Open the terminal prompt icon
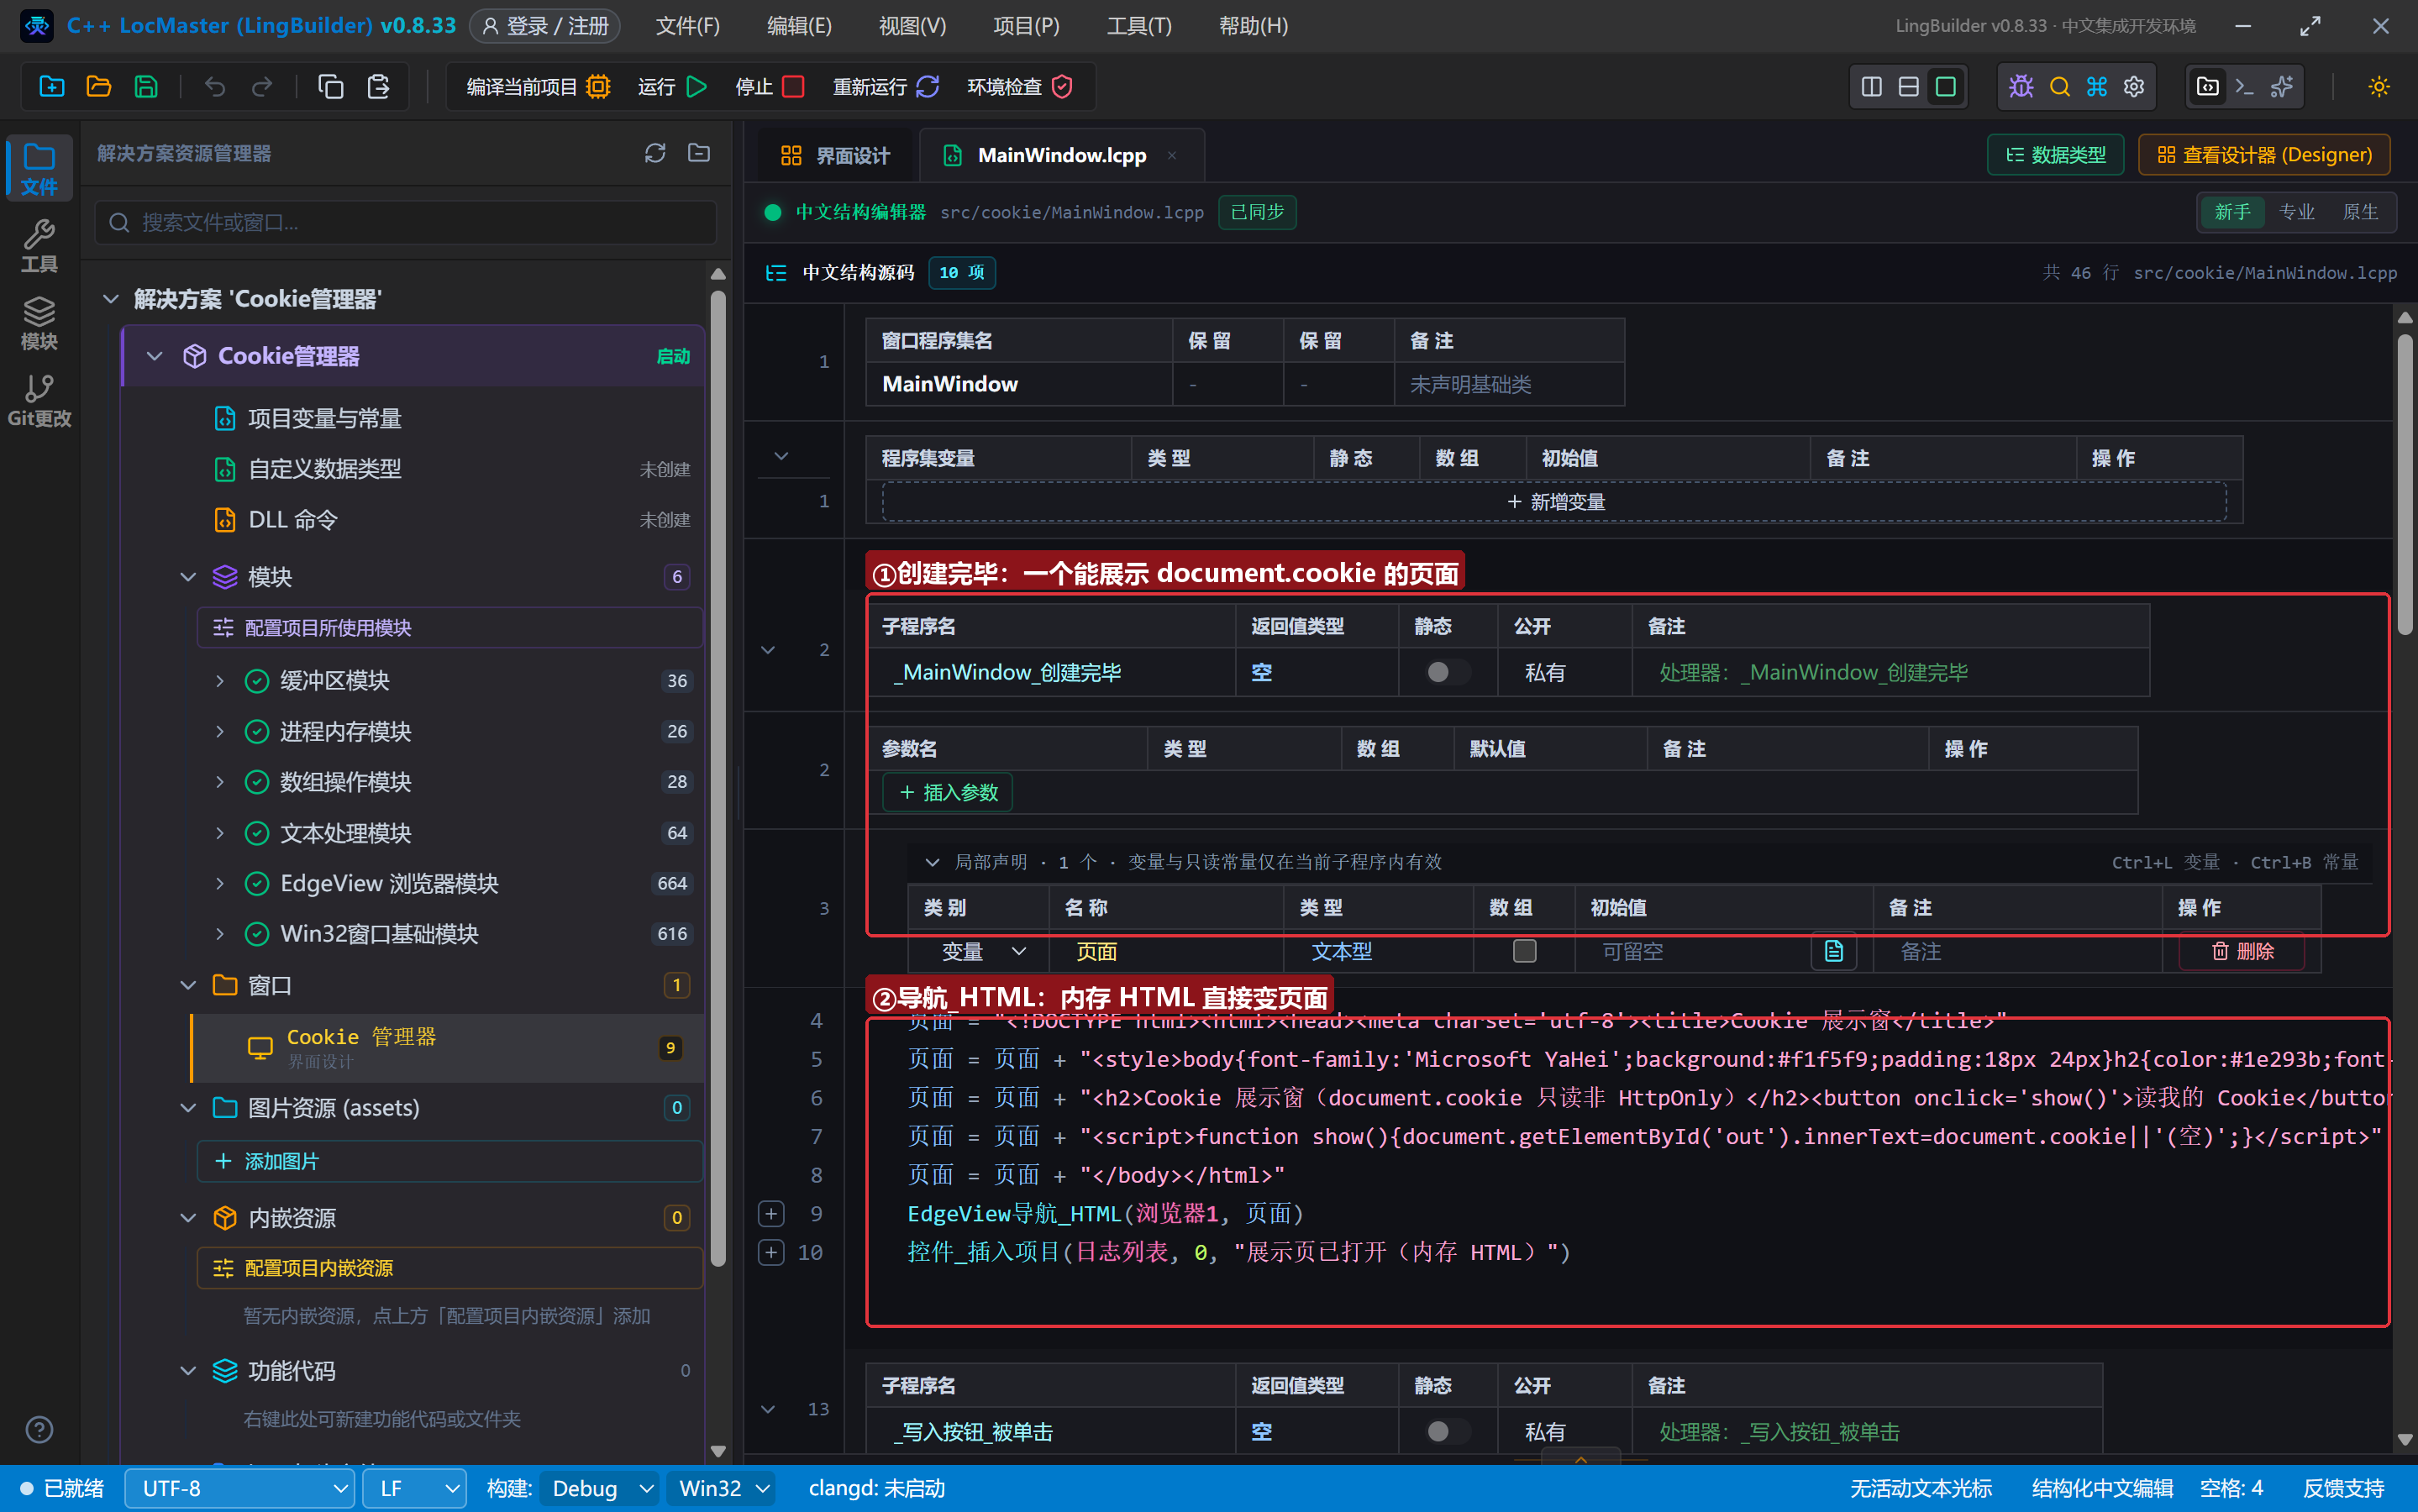 tap(2245, 87)
